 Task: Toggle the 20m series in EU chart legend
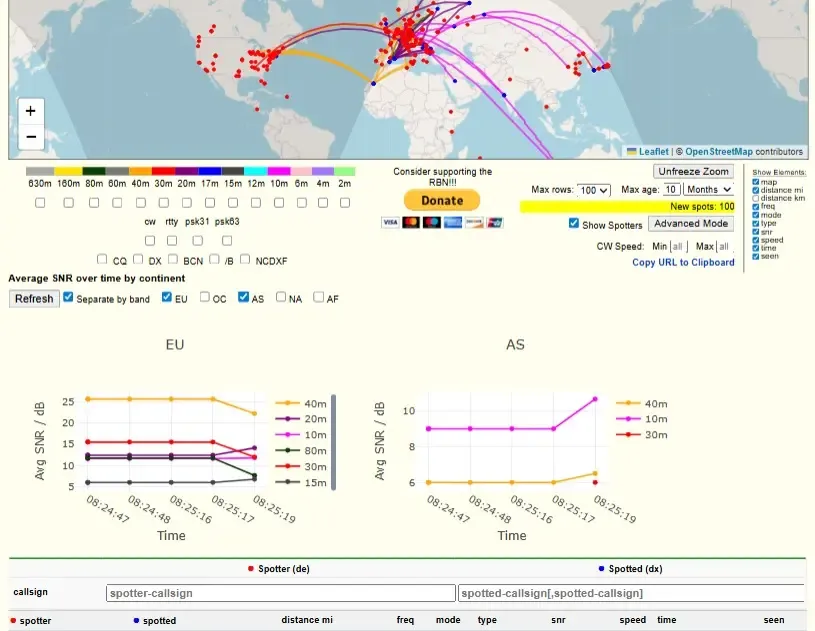301,419
